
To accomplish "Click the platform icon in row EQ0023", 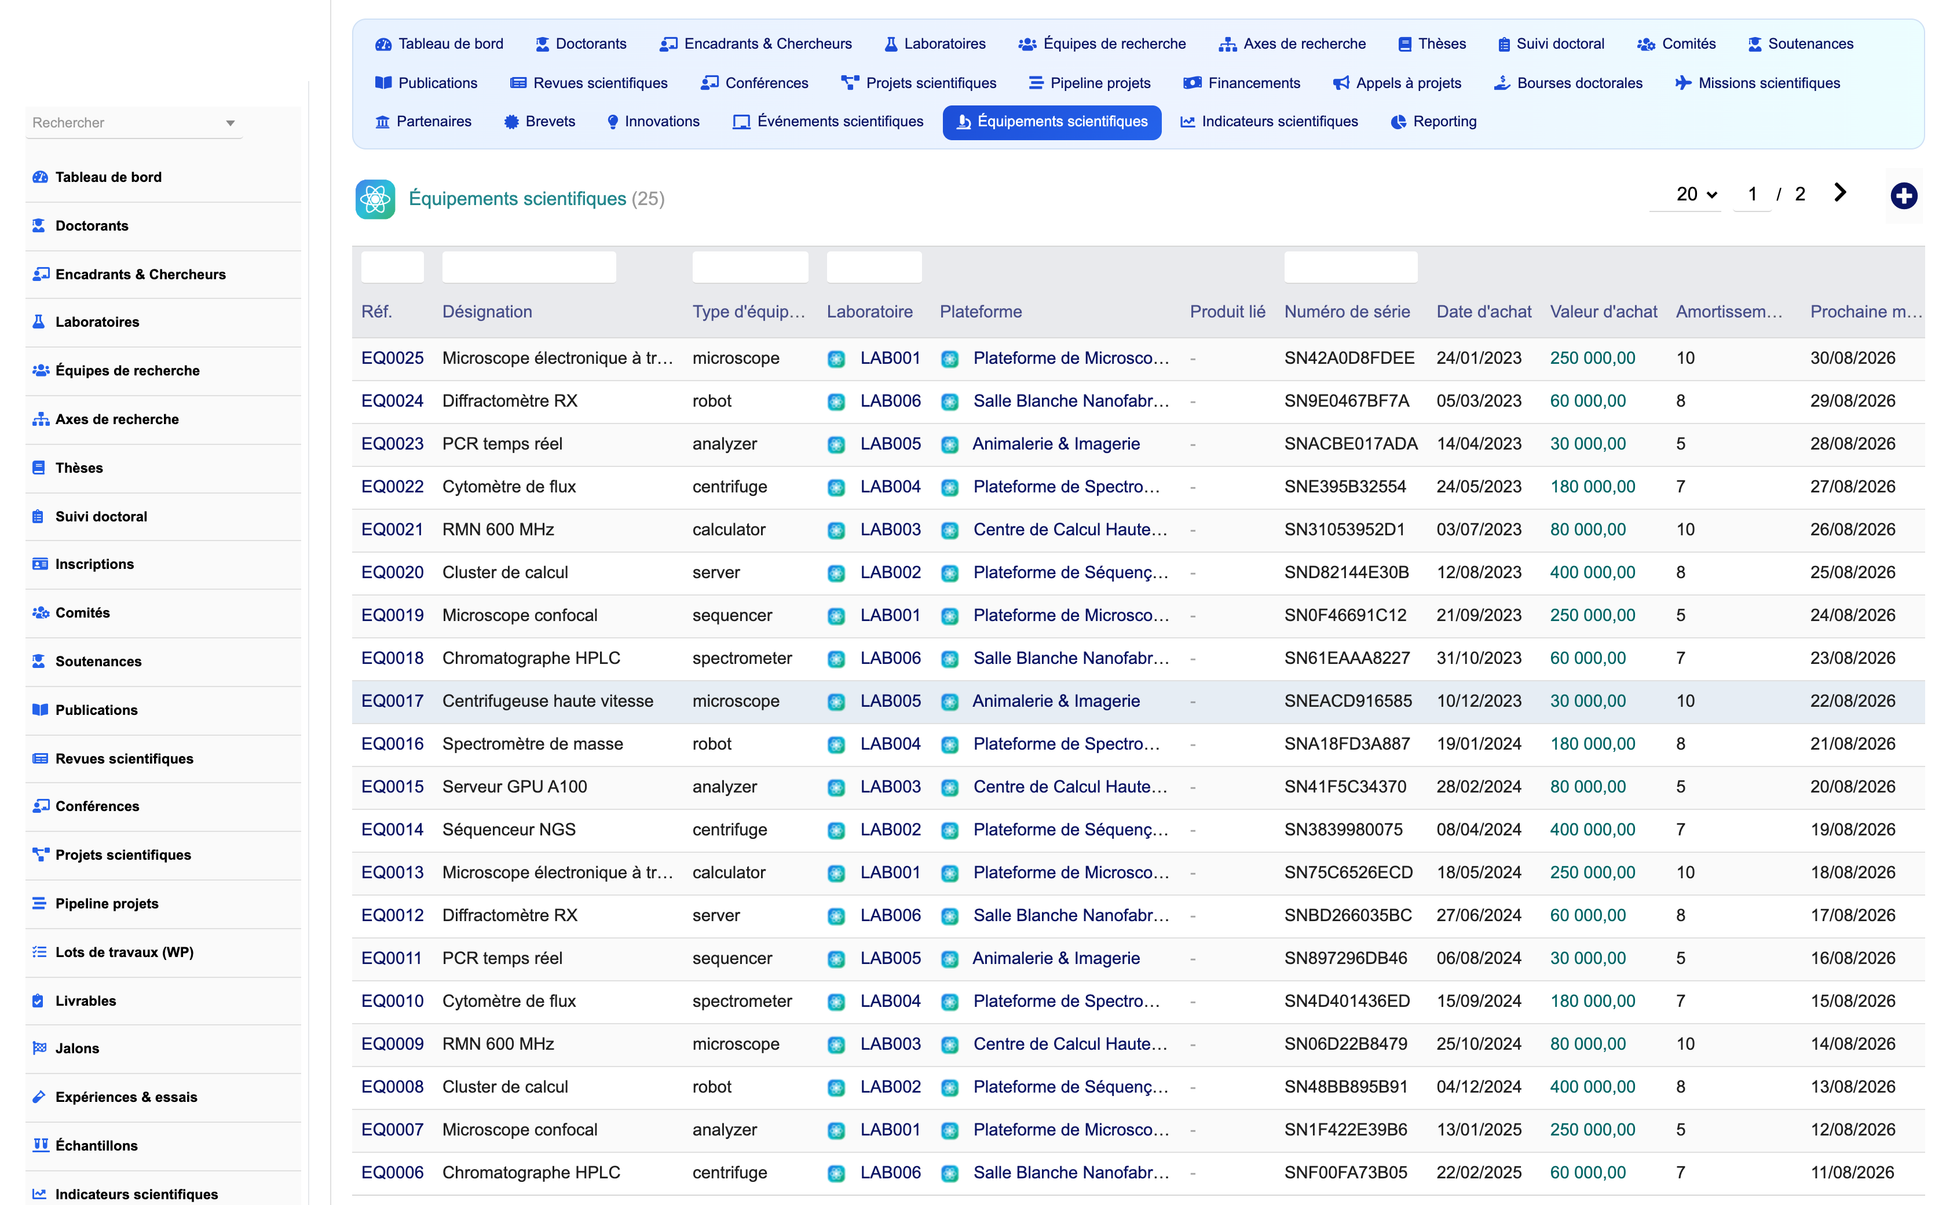I will pos(950,444).
